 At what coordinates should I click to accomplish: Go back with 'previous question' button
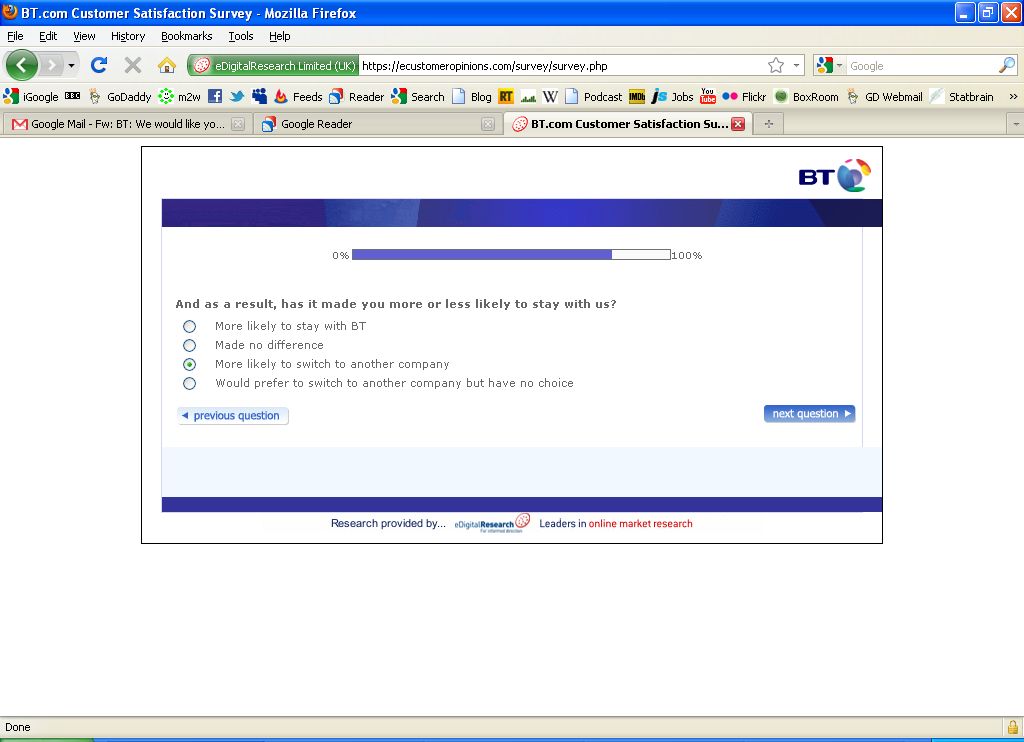[233, 416]
